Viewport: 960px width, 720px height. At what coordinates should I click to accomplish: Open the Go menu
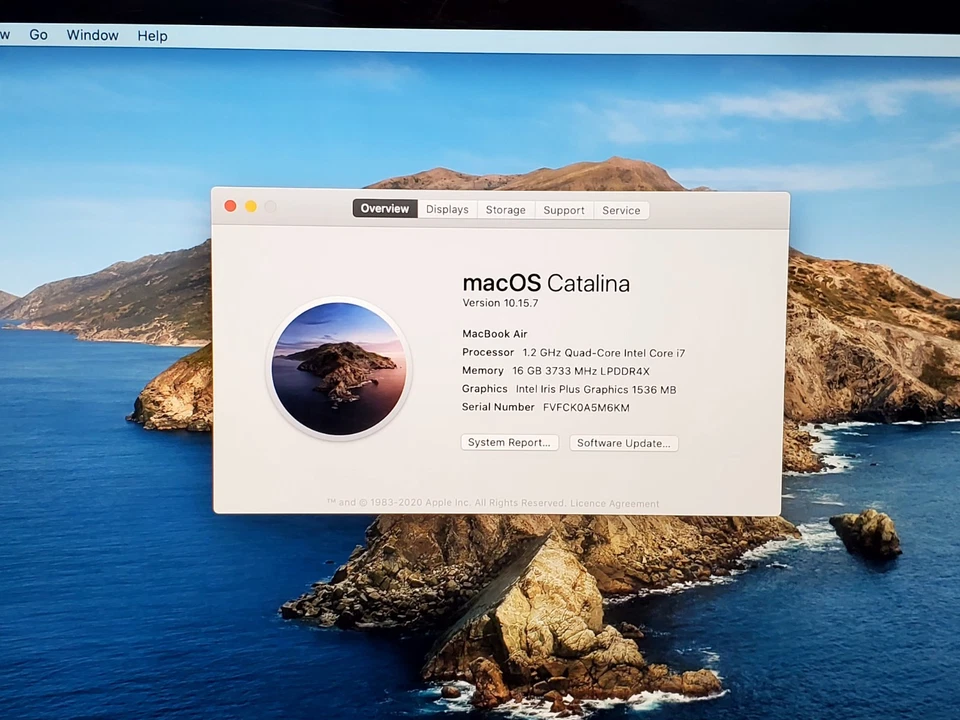pos(39,35)
